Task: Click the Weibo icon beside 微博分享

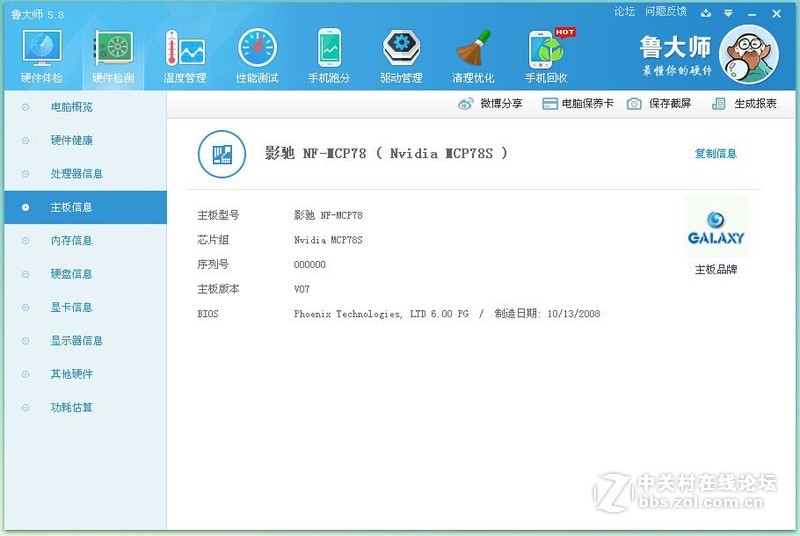Action: [465, 104]
